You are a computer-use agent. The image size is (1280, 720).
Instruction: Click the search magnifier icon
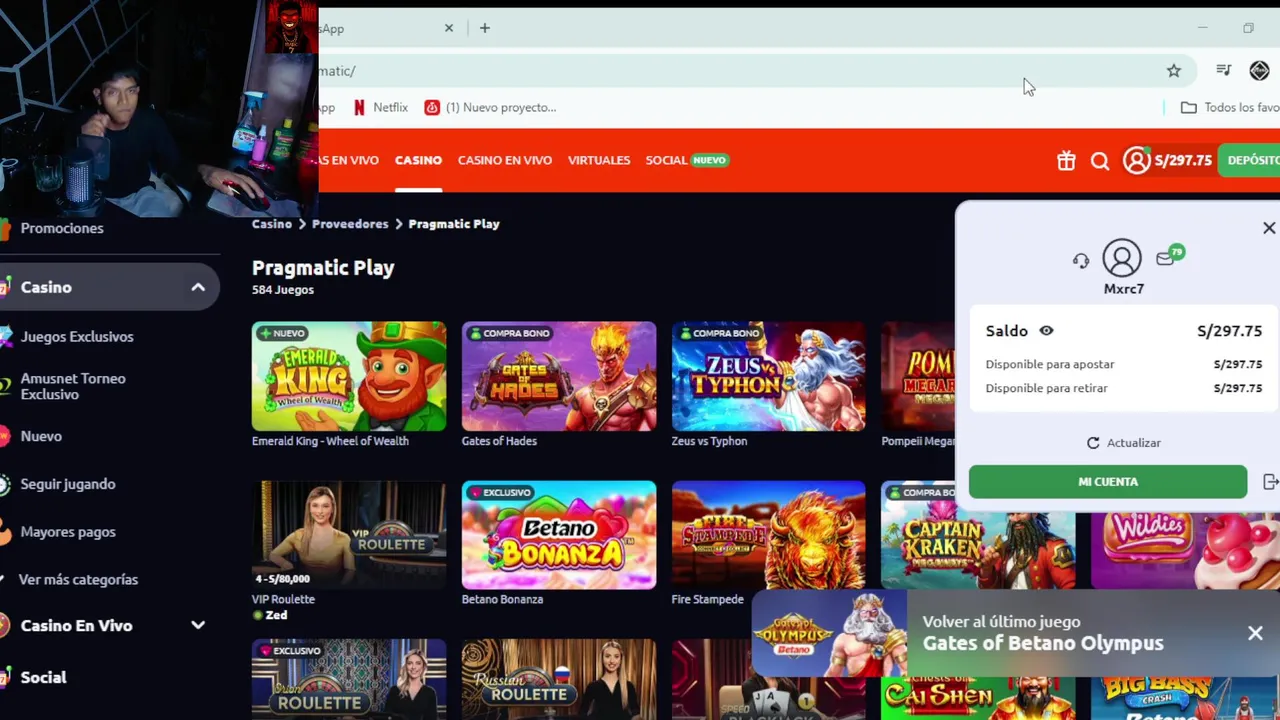1100,161
